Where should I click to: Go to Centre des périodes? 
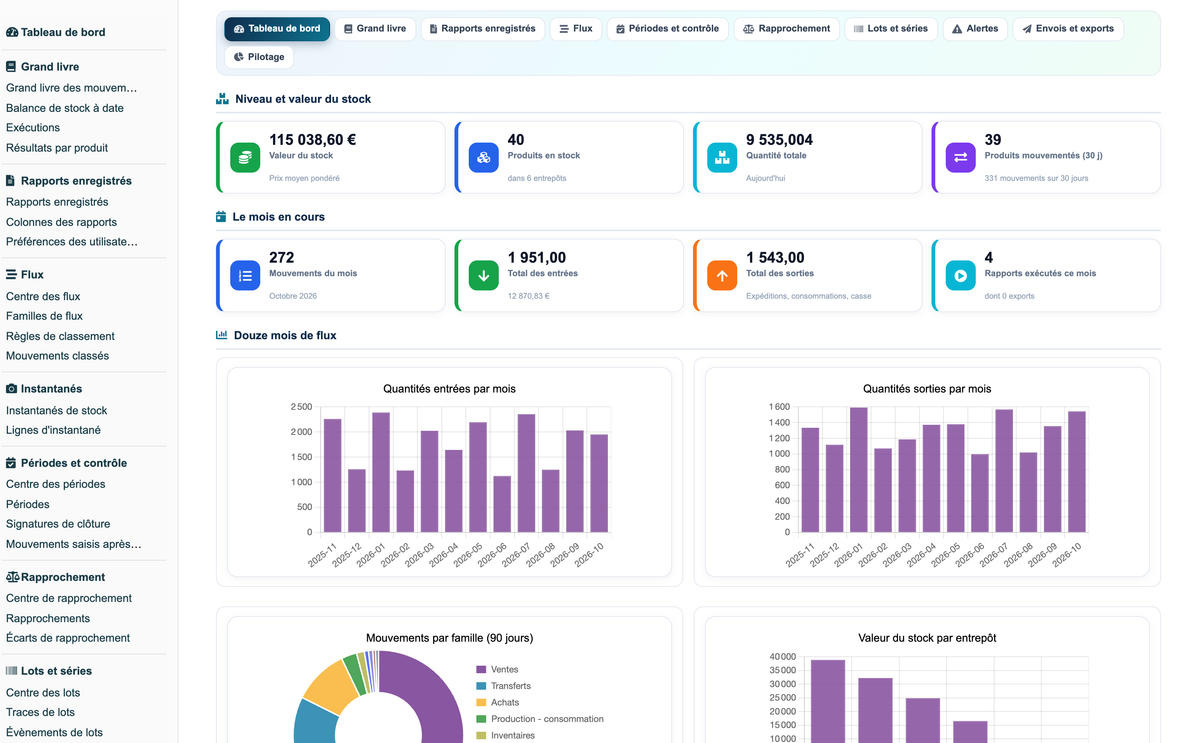56,484
